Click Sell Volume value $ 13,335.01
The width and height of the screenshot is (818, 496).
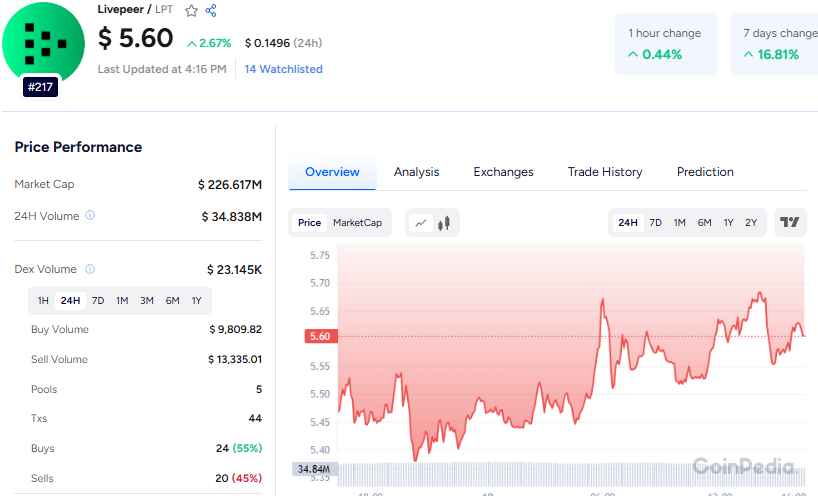click(235, 359)
